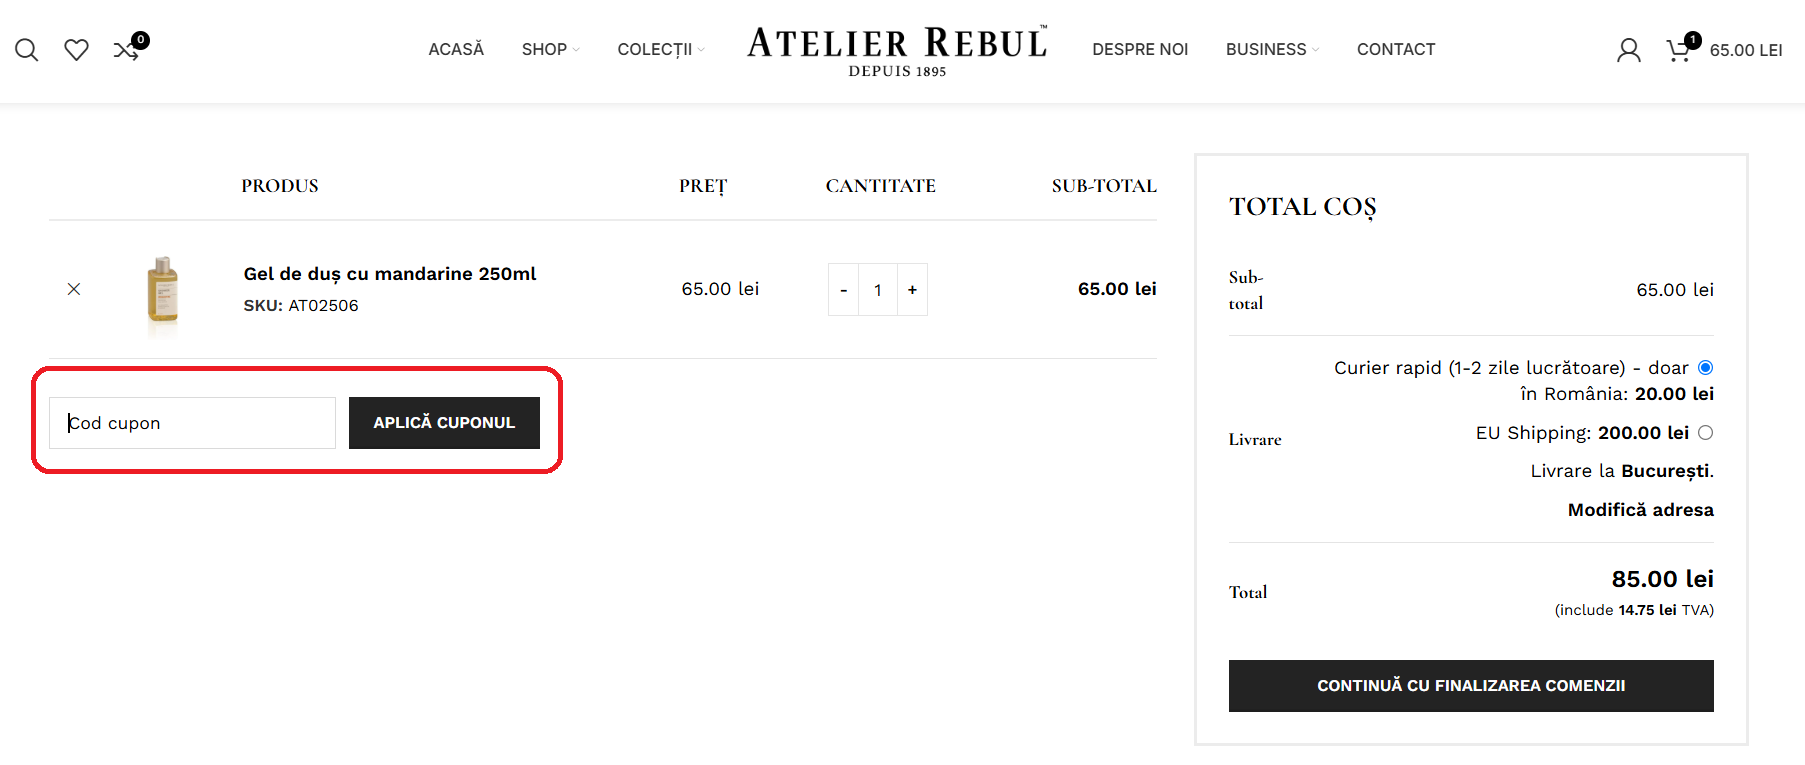Click the Livrare la București text

(x=1622, y=471)
